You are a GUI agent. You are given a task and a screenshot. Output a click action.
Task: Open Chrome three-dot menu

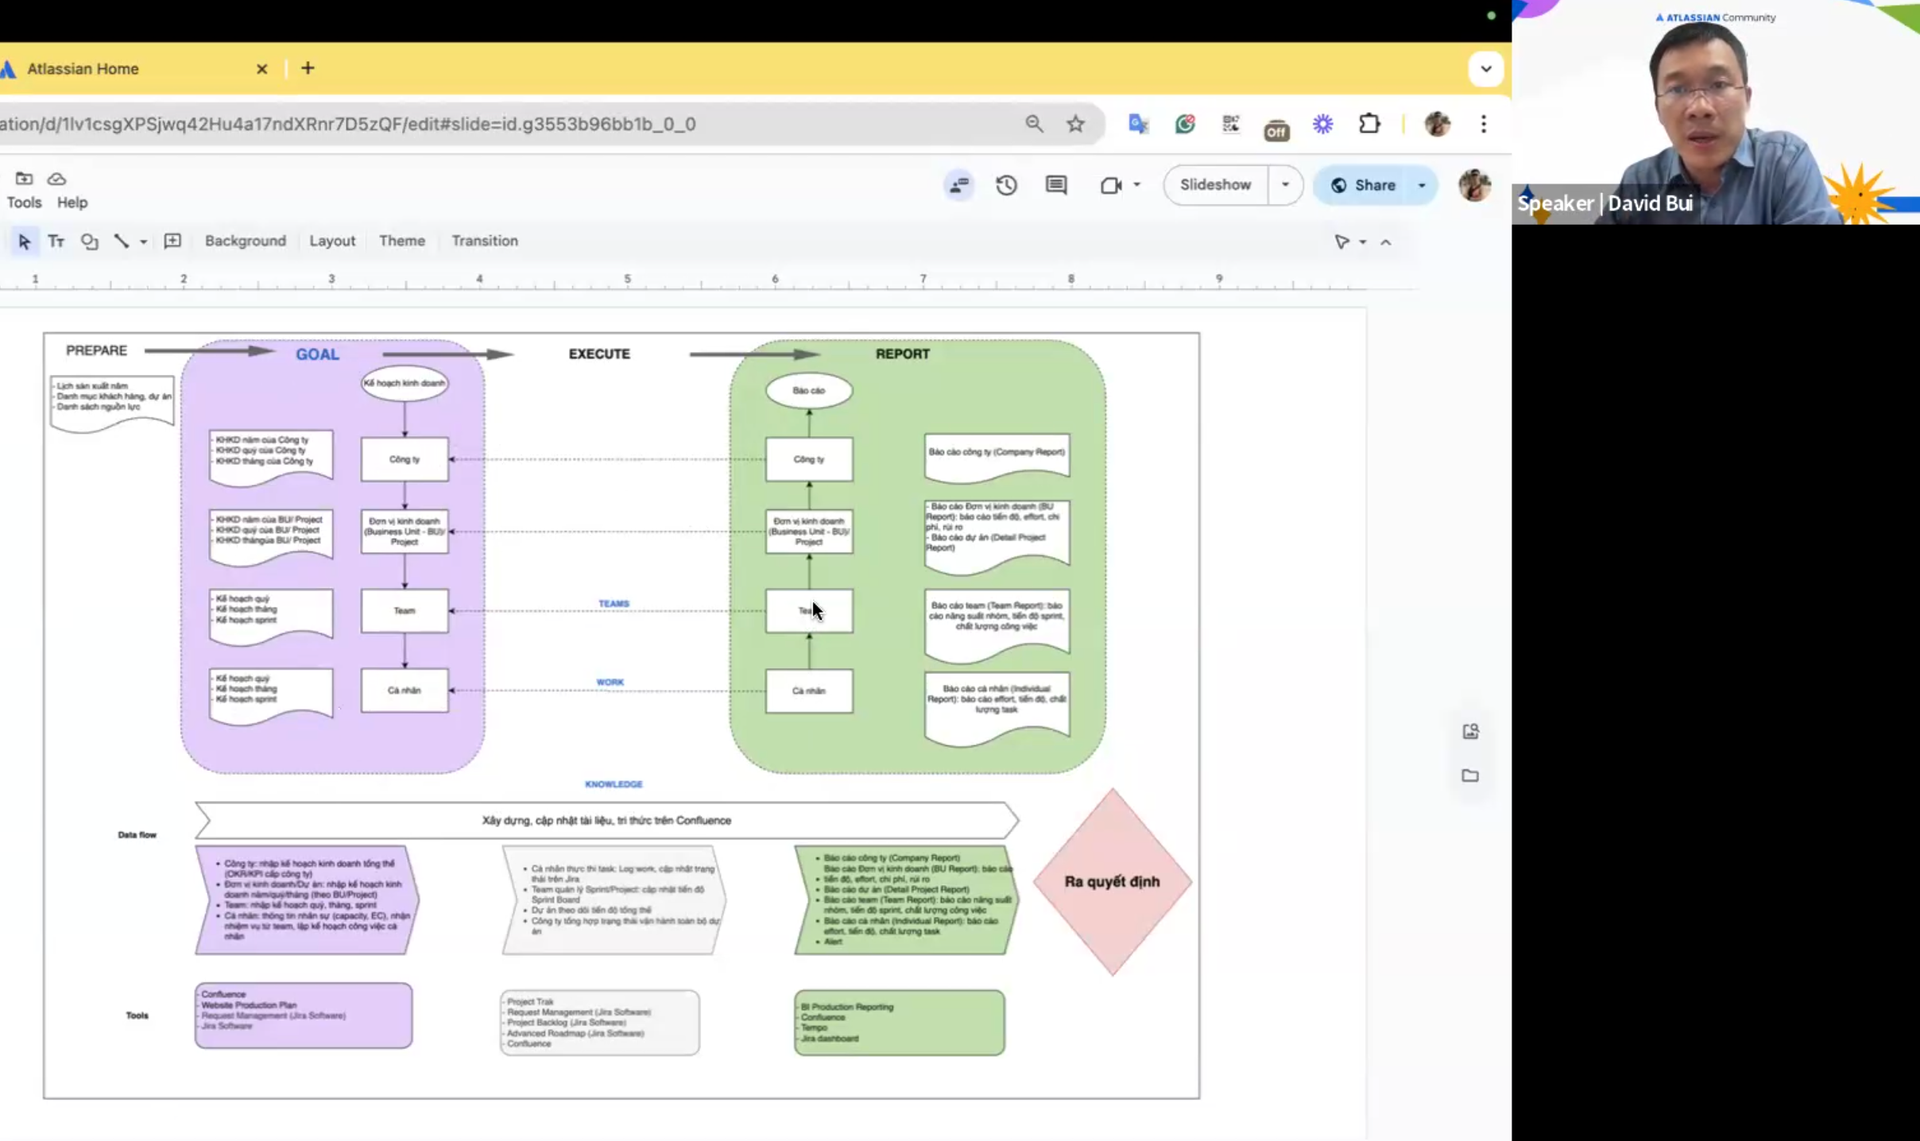click(1484, 124)
